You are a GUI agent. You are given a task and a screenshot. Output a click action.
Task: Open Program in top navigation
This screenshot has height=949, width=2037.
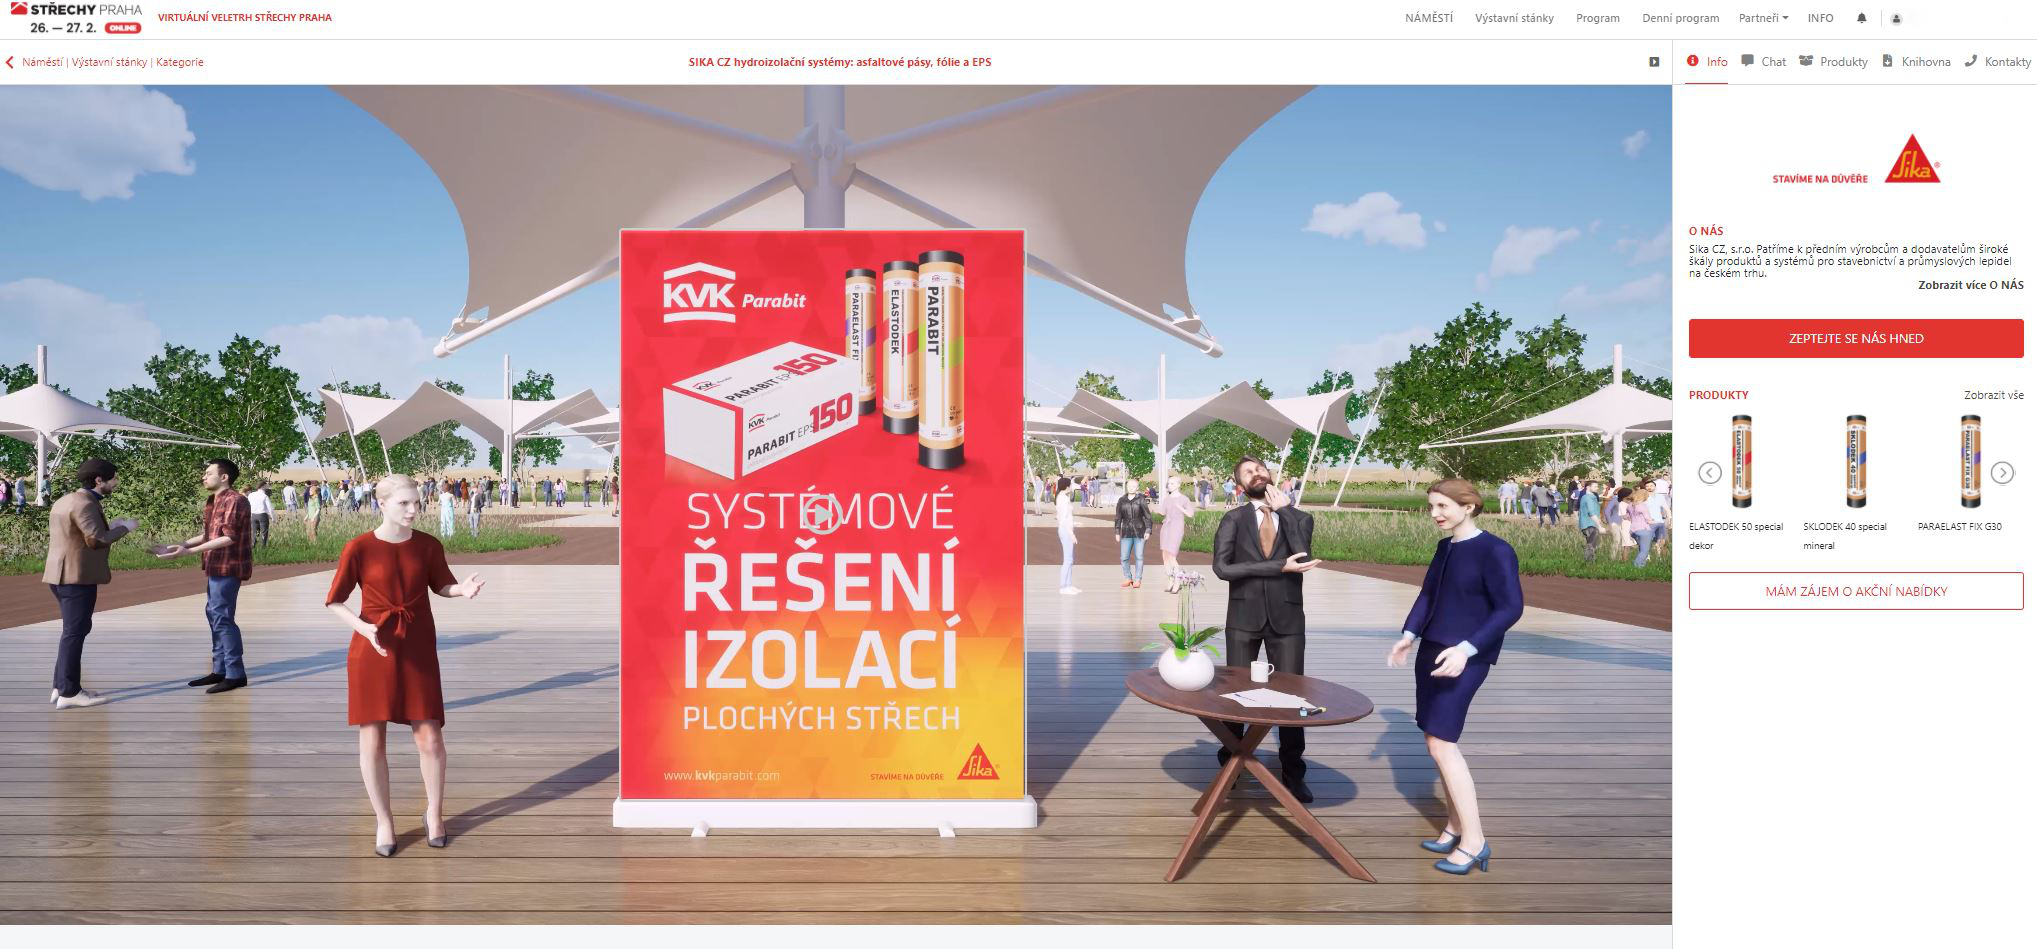(1598, 18)
